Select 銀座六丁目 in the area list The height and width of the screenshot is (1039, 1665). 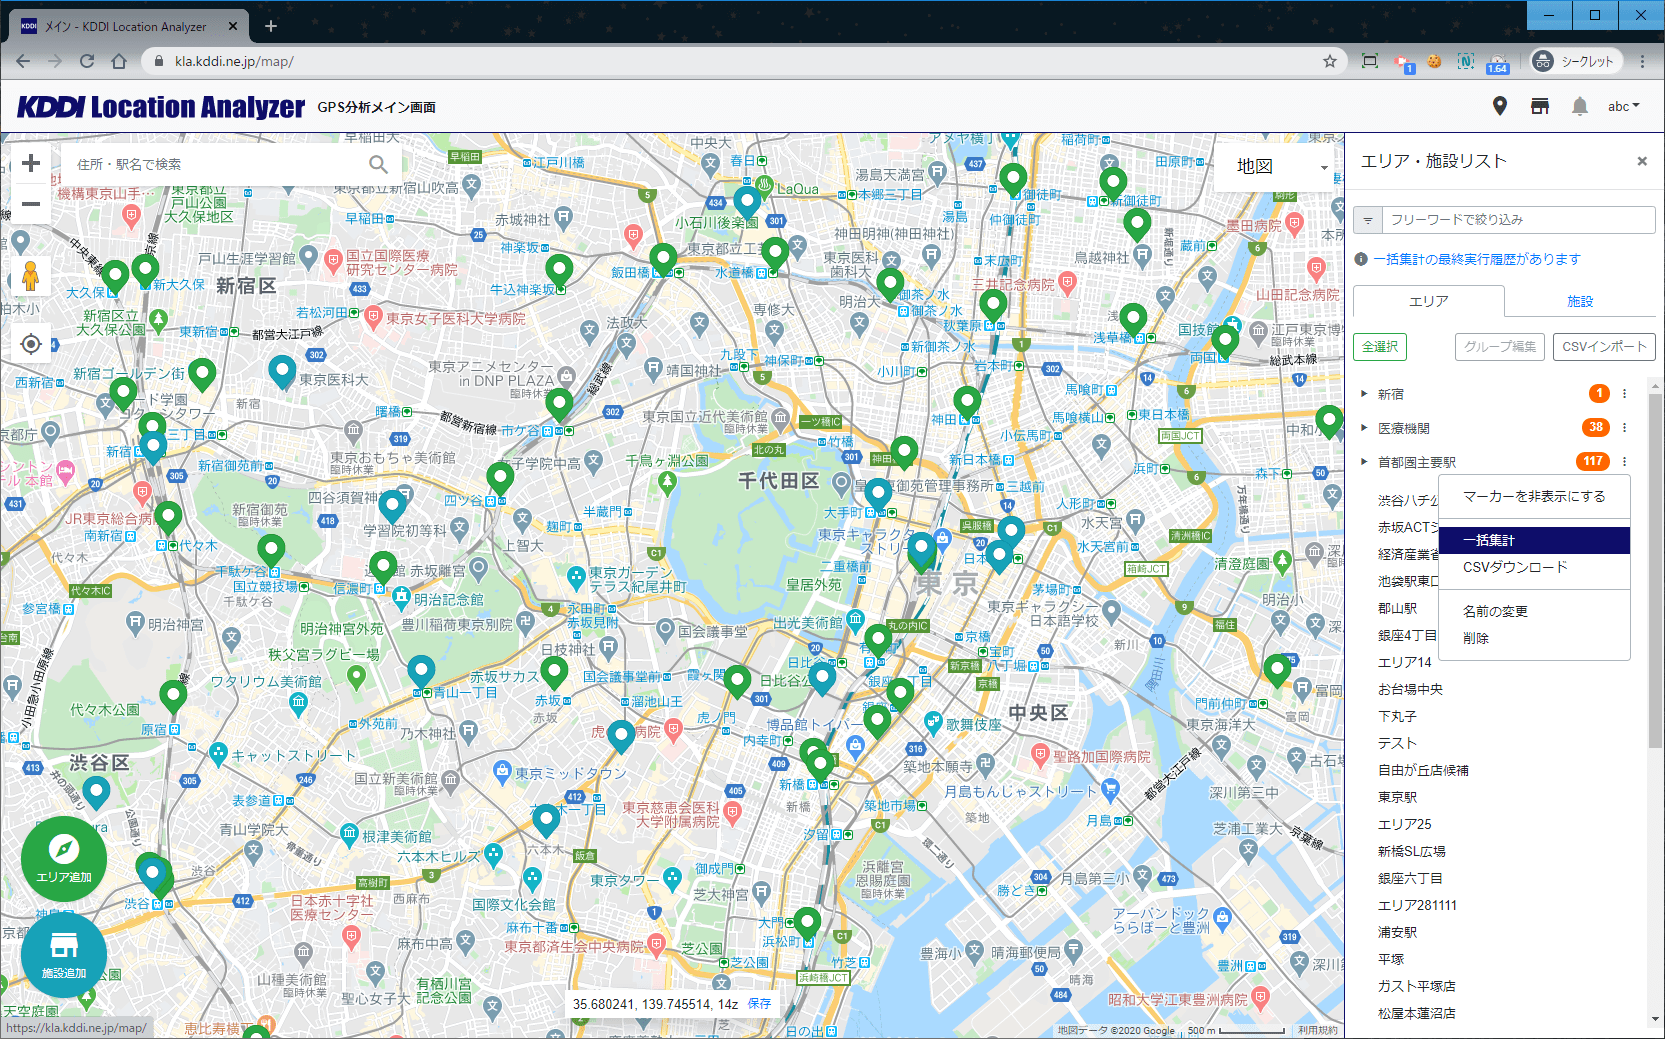(x=1410, y=878)
